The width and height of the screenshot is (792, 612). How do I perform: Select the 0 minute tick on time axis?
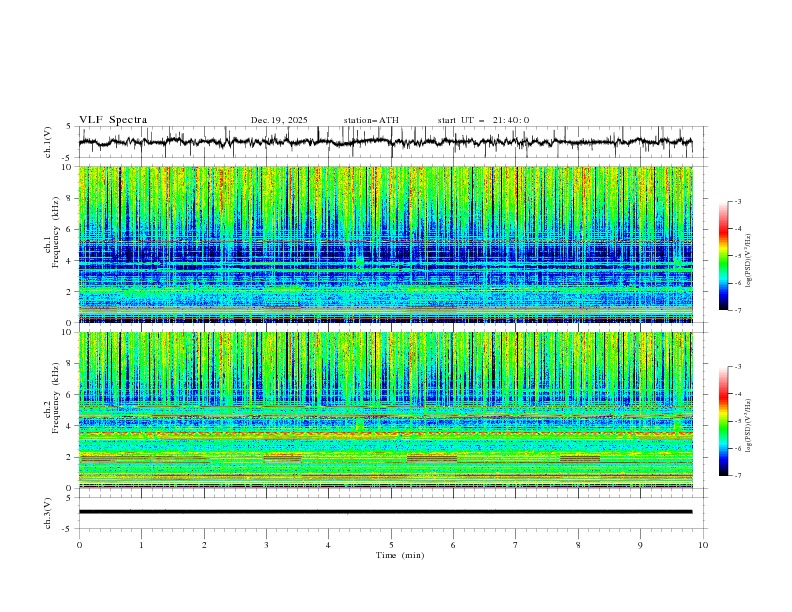pos(79,544)
